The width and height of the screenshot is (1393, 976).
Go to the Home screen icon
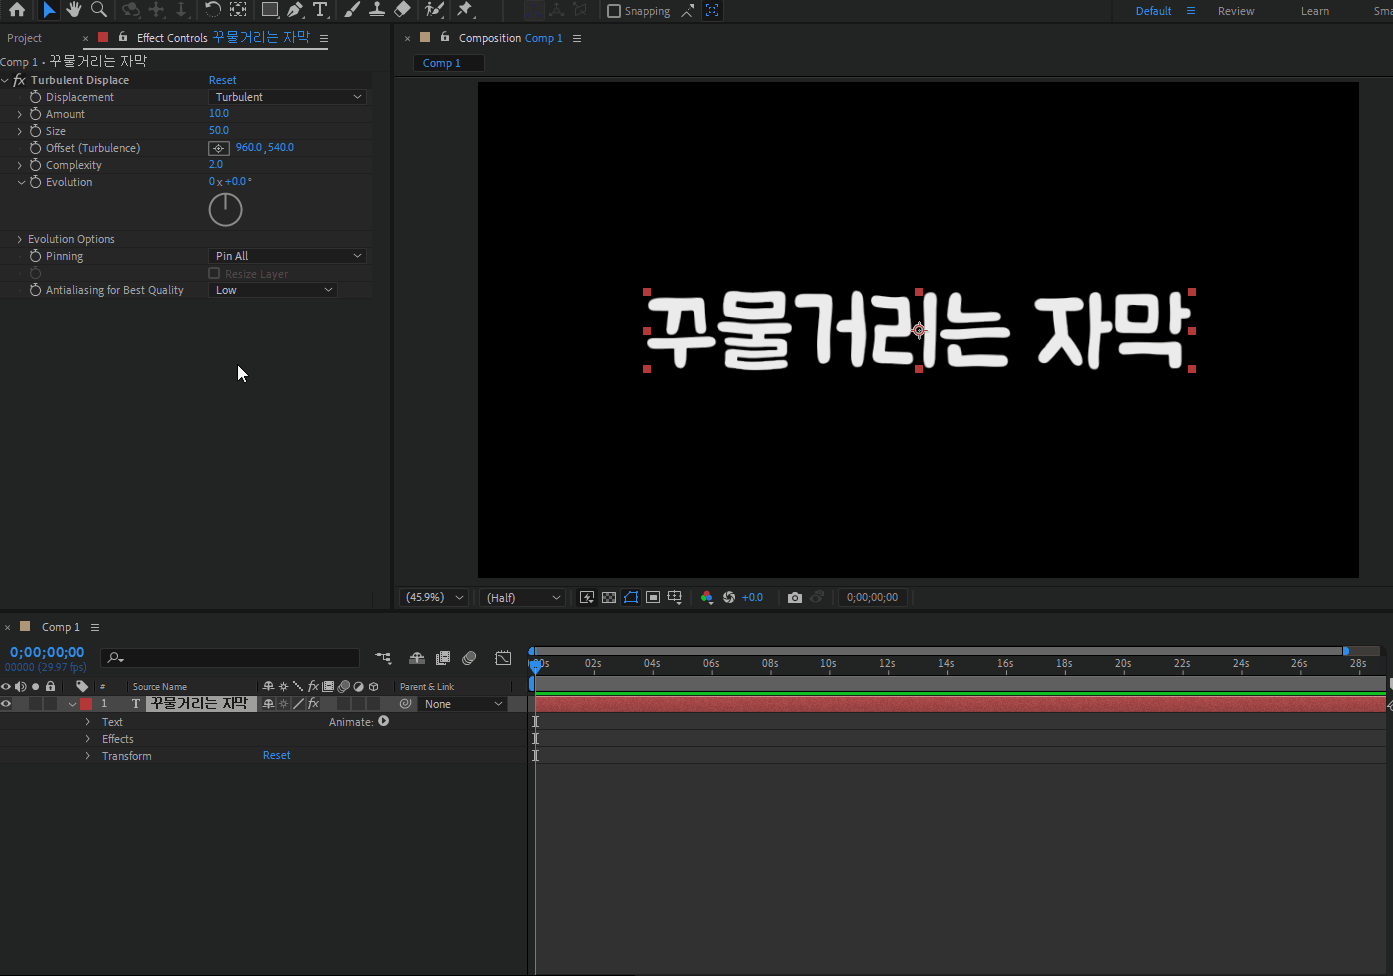(x=17, y=10)
